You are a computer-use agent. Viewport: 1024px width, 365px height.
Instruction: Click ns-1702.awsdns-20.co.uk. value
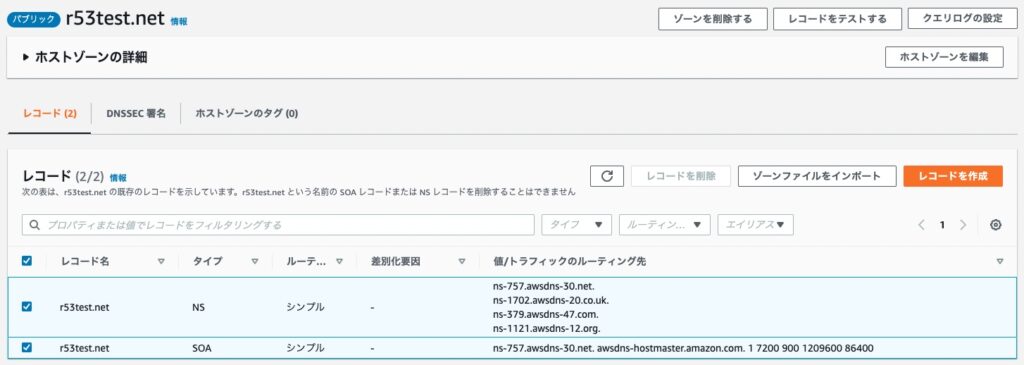pyautogui.click(x=551, y=300)
